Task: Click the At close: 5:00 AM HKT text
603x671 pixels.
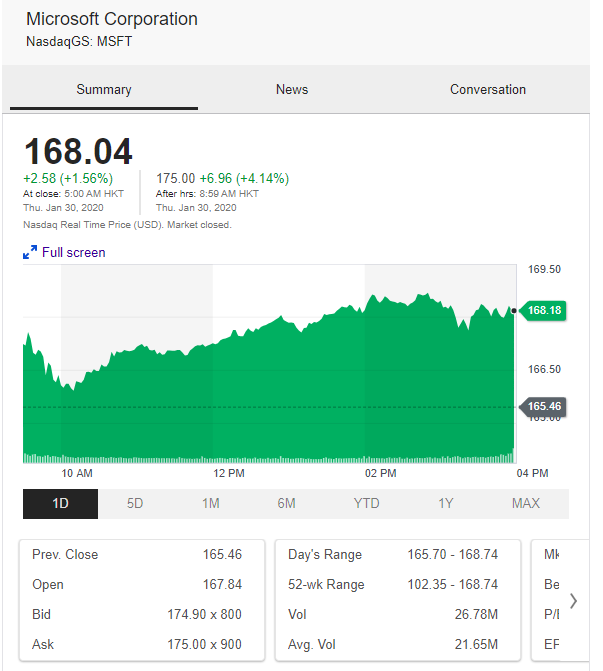Action: point(73,194)
